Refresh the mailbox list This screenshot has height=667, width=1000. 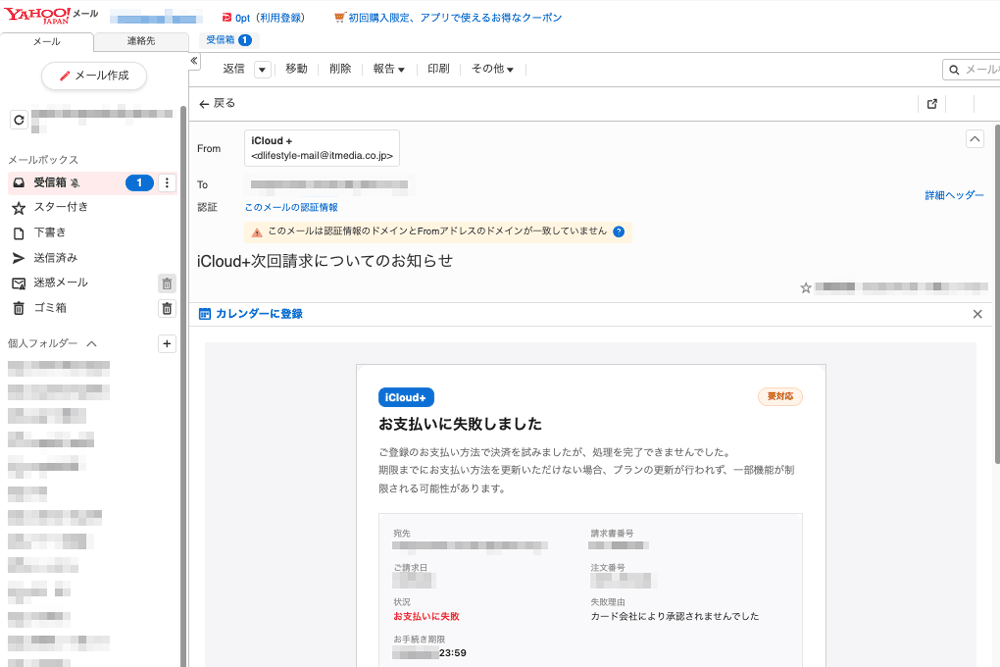pyautogui.click(x=18, y=119)
